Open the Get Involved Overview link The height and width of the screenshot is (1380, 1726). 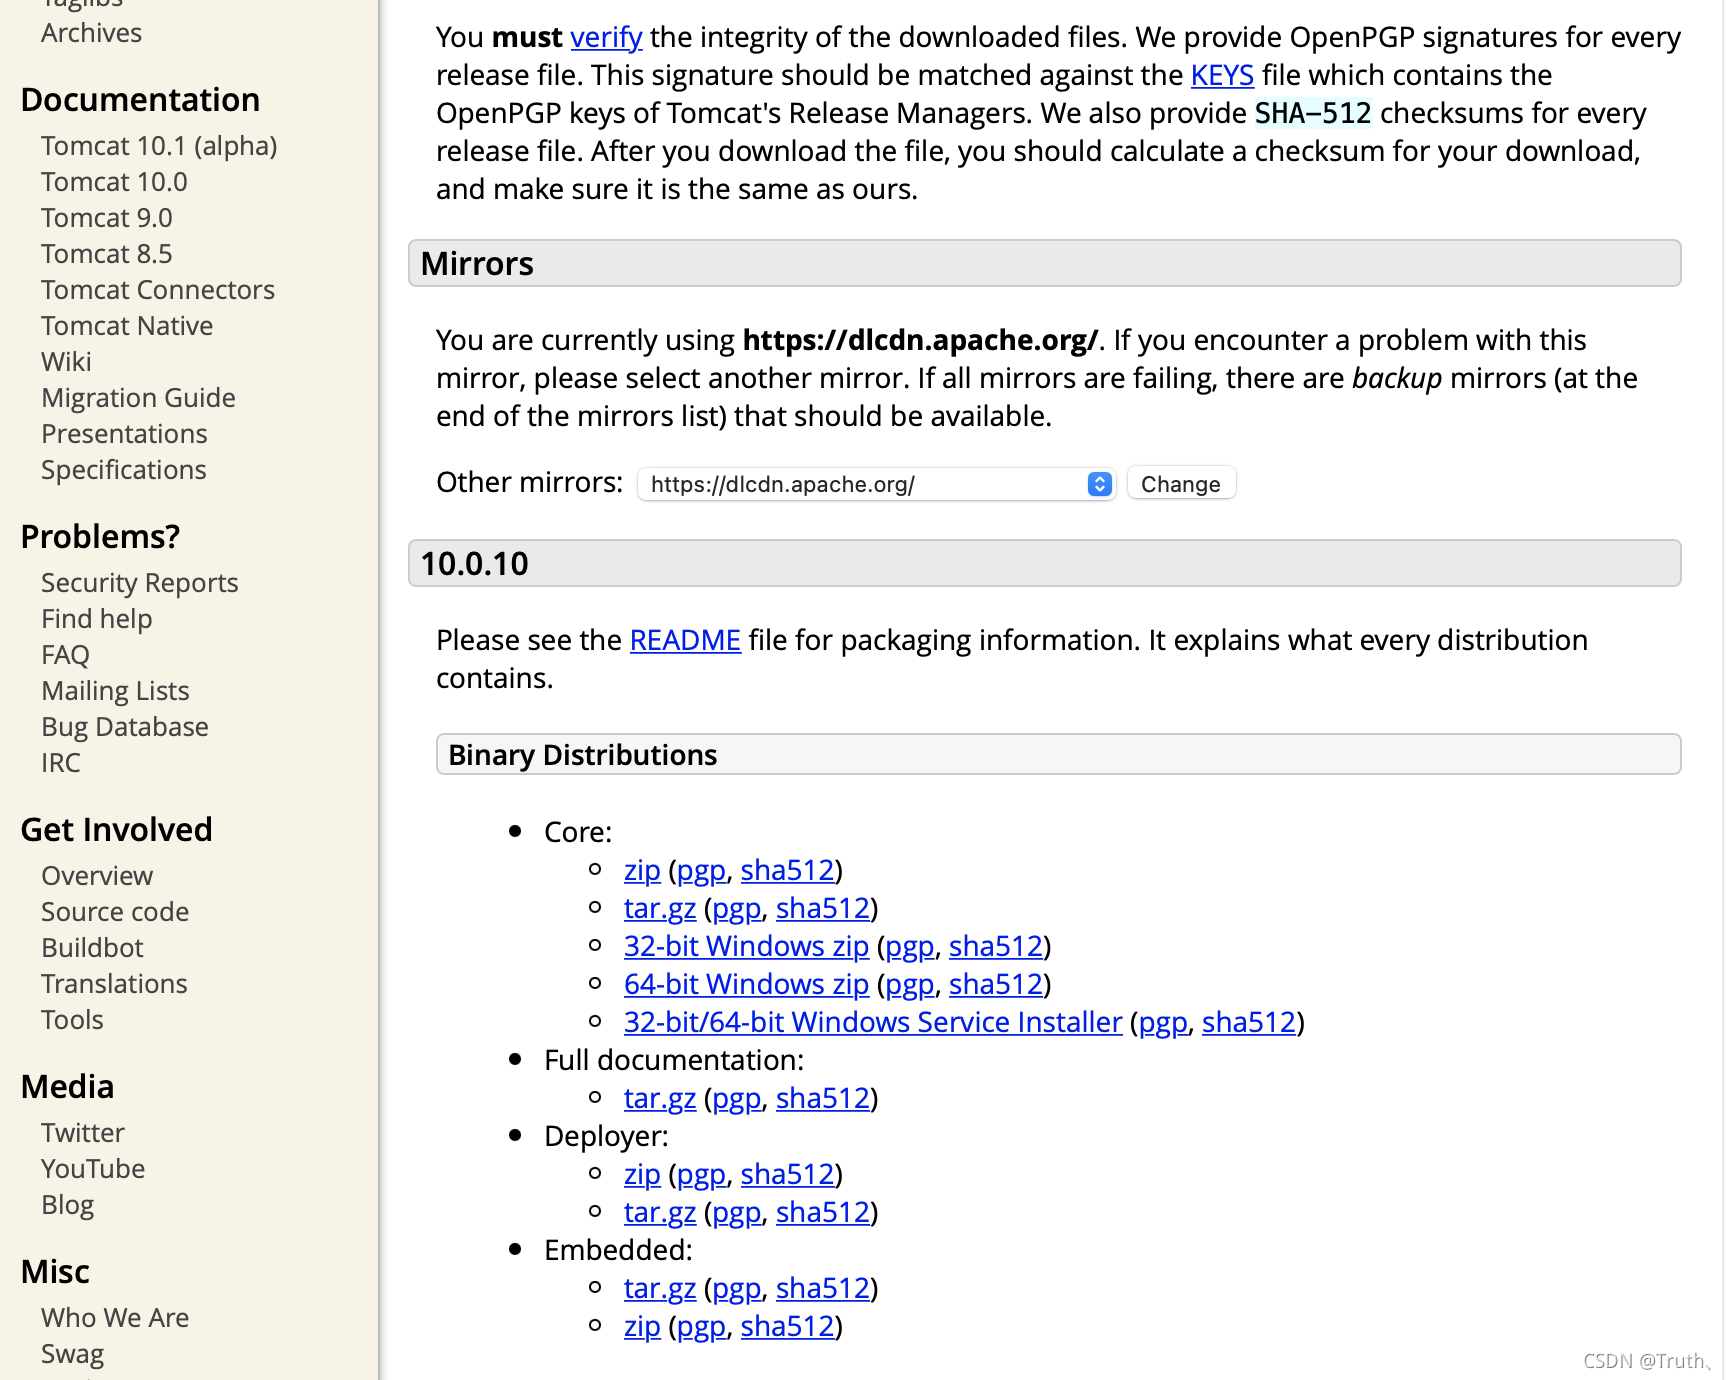click(x=97, y=876)
